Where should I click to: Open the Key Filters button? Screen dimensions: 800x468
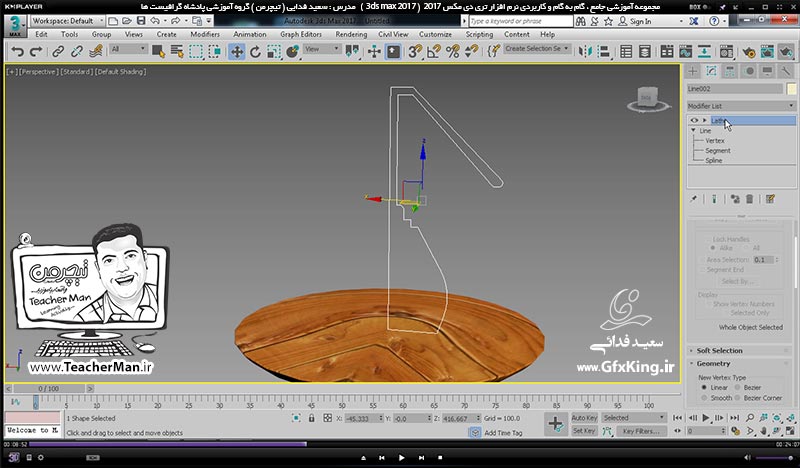tap(641, 431)
